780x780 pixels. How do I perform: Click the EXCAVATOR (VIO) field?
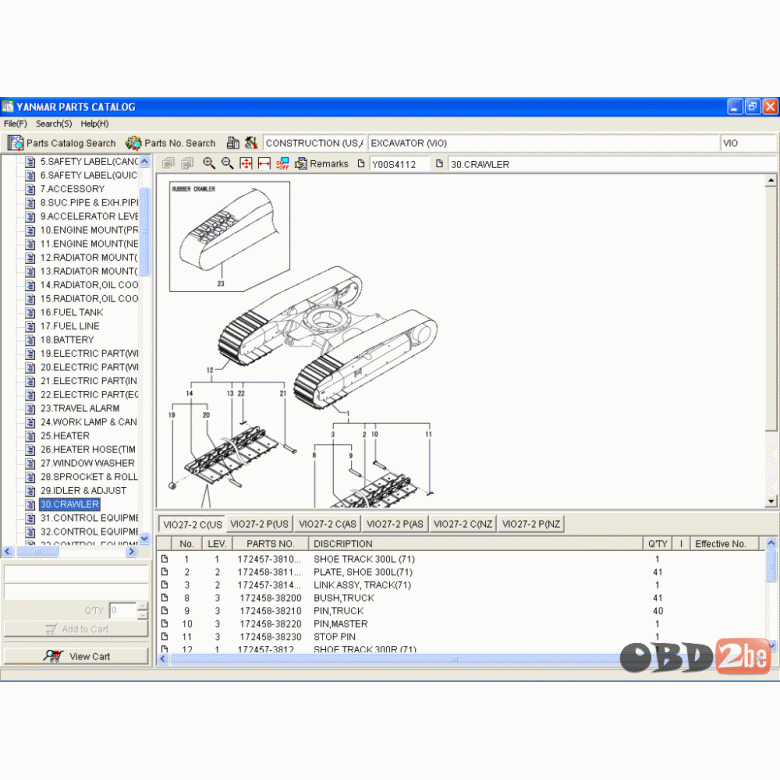543,143
